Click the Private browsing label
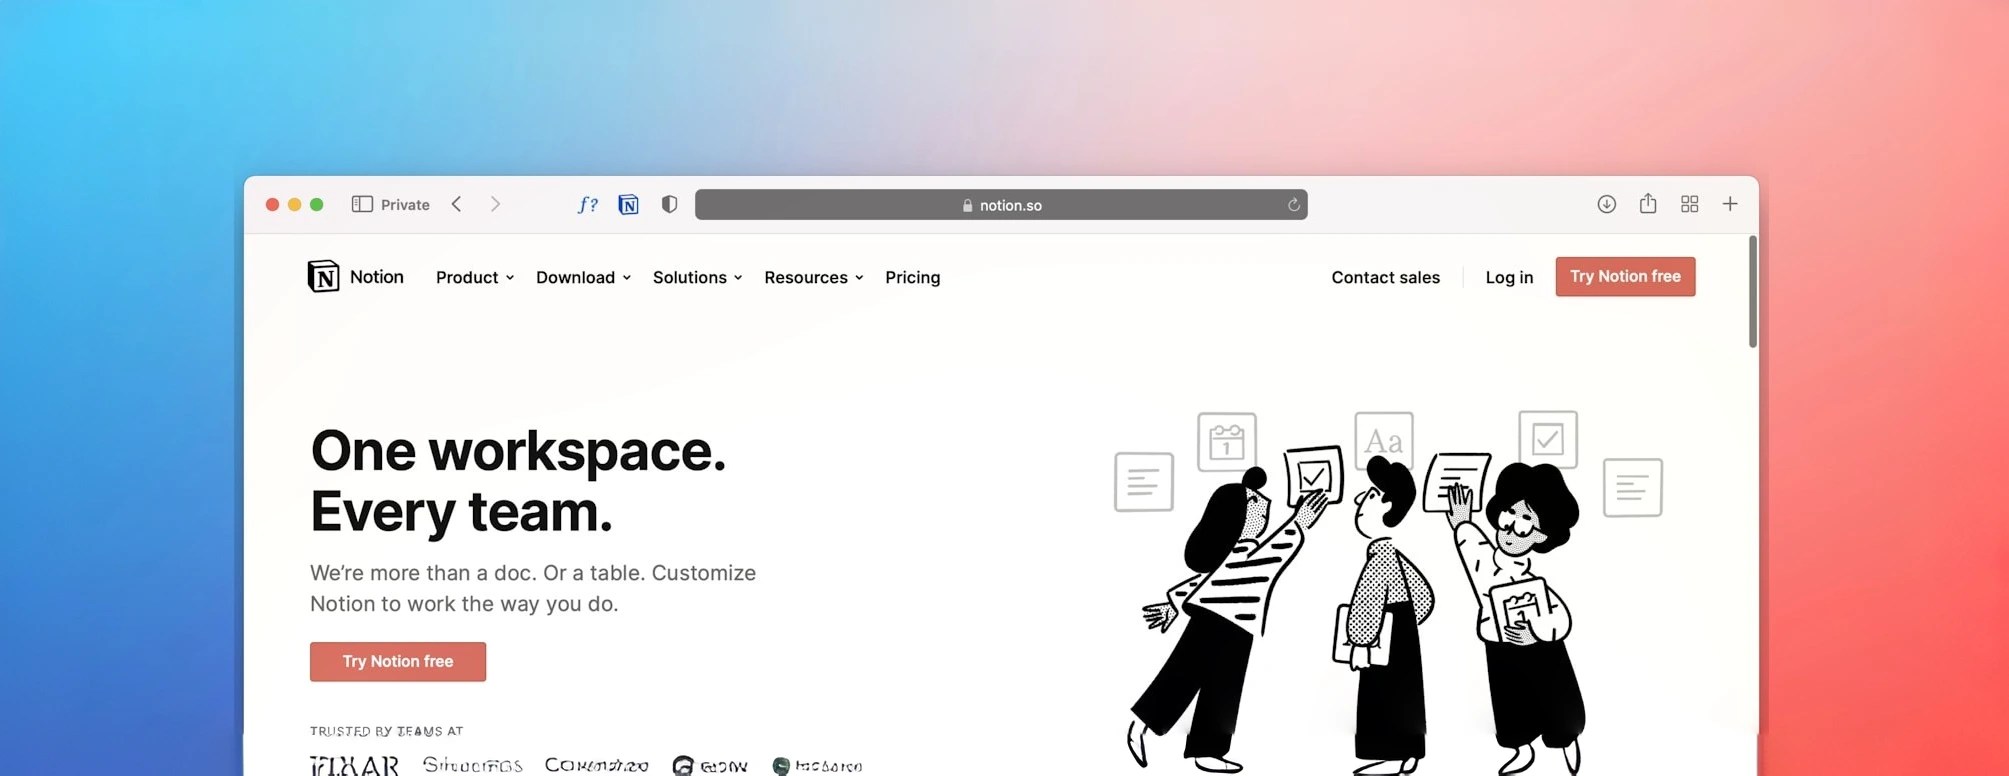Viewport: 2009px width, 776px height. (x=405, y=204)
